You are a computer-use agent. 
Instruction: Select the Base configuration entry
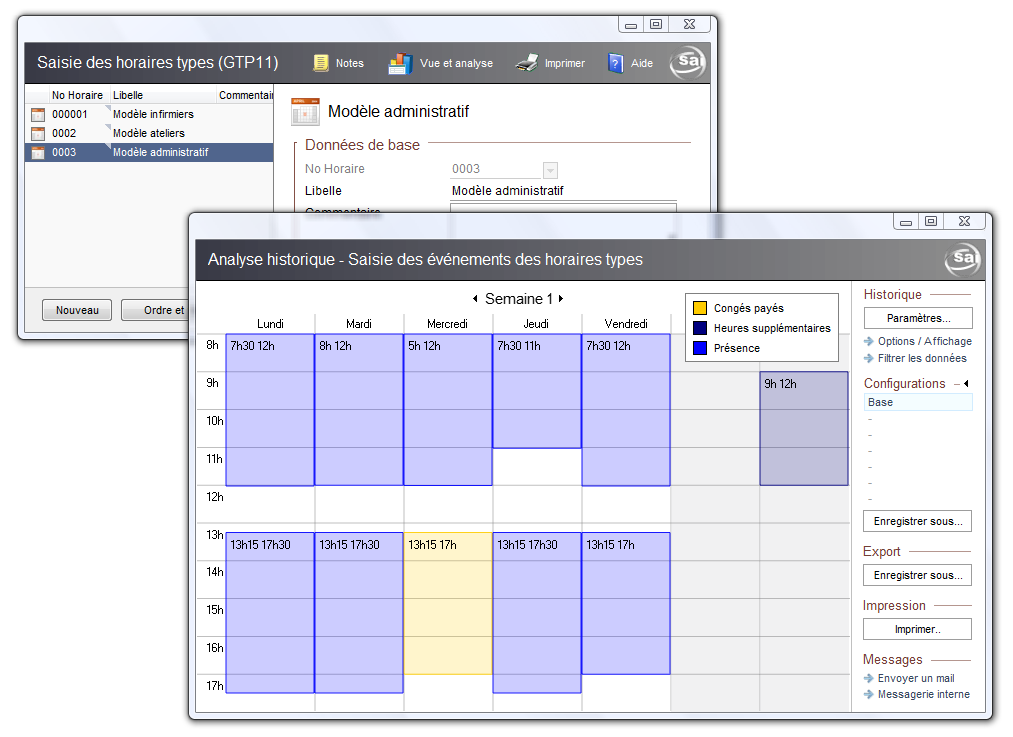click(917, 402)
